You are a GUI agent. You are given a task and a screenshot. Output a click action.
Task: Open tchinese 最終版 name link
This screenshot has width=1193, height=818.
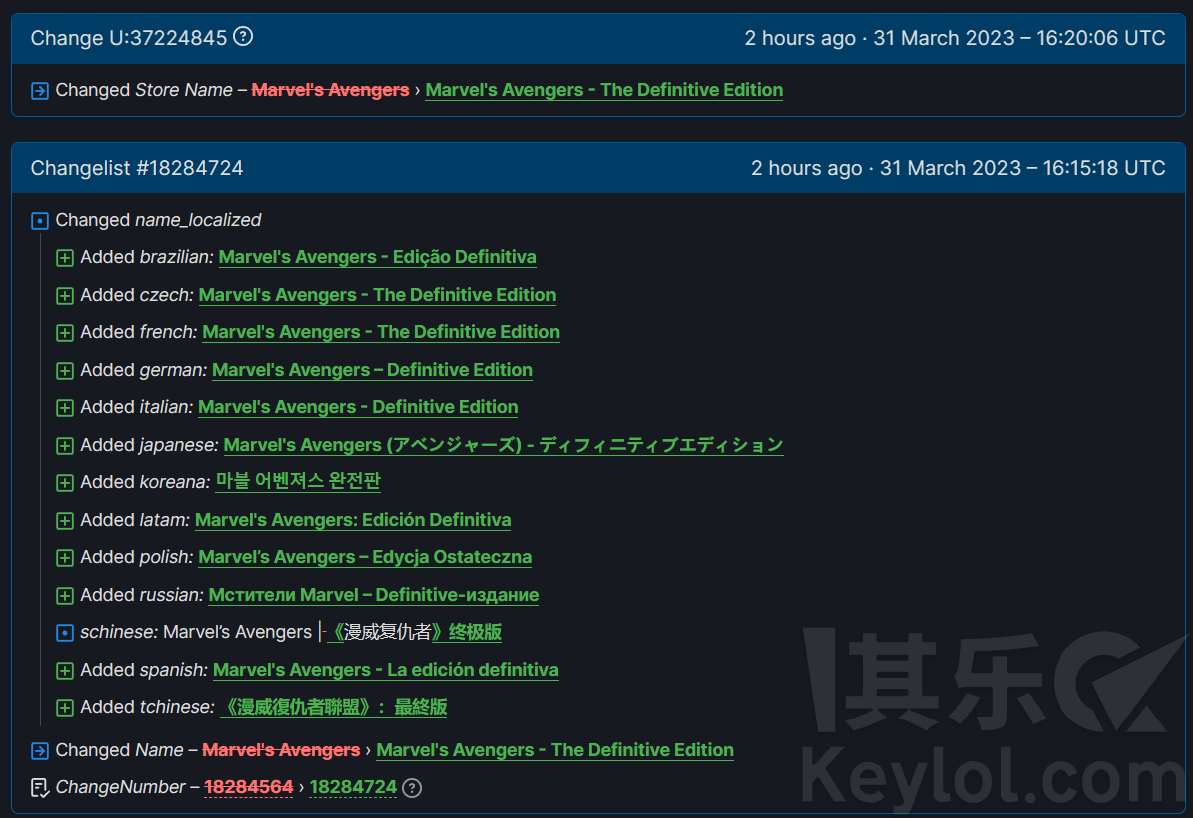point(334,707)
